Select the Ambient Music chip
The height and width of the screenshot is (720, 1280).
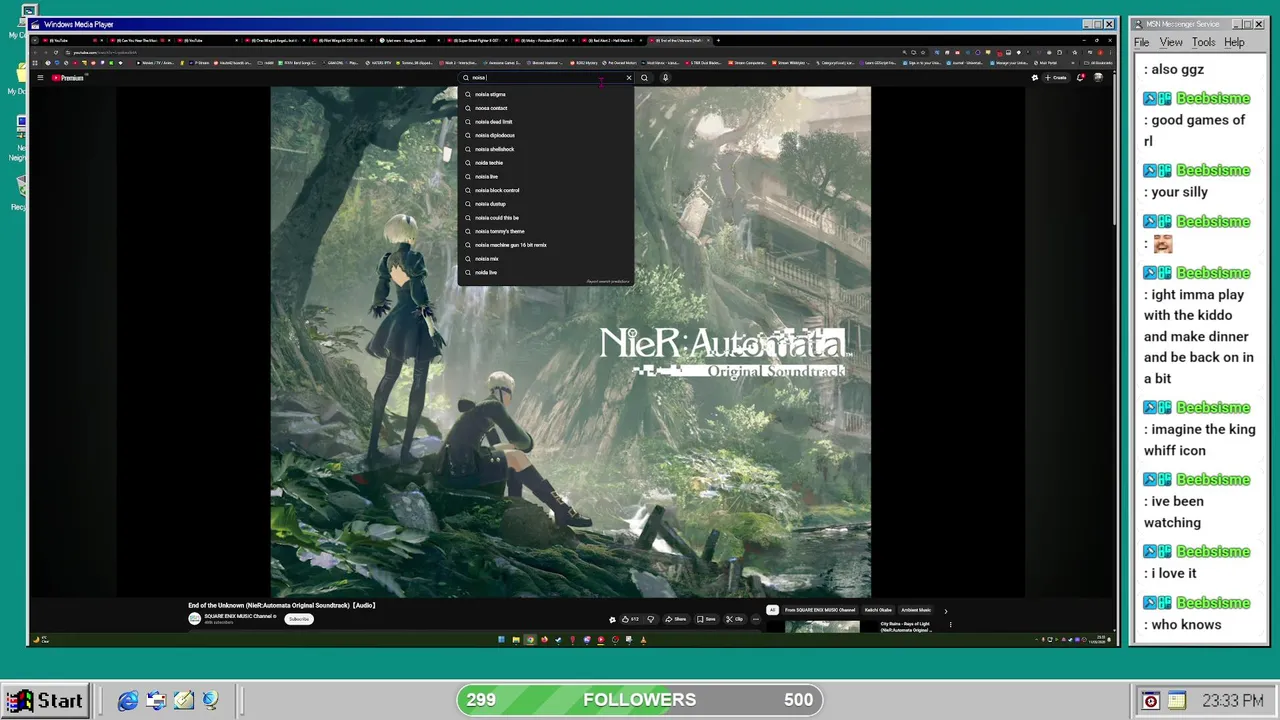click(916, 610)
